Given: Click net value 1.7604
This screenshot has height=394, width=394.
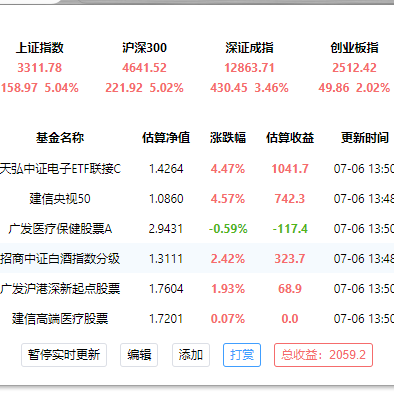Looking at the screenshot, I should coord(166,289).
